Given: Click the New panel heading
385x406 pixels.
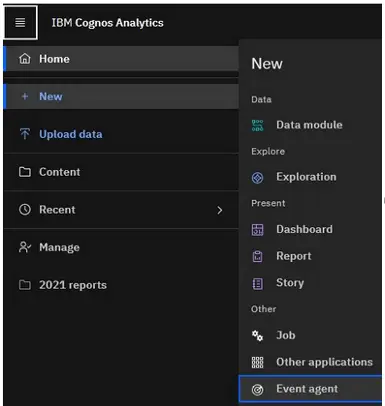Looking at the screenshot, I should click(x=267, y=63).
